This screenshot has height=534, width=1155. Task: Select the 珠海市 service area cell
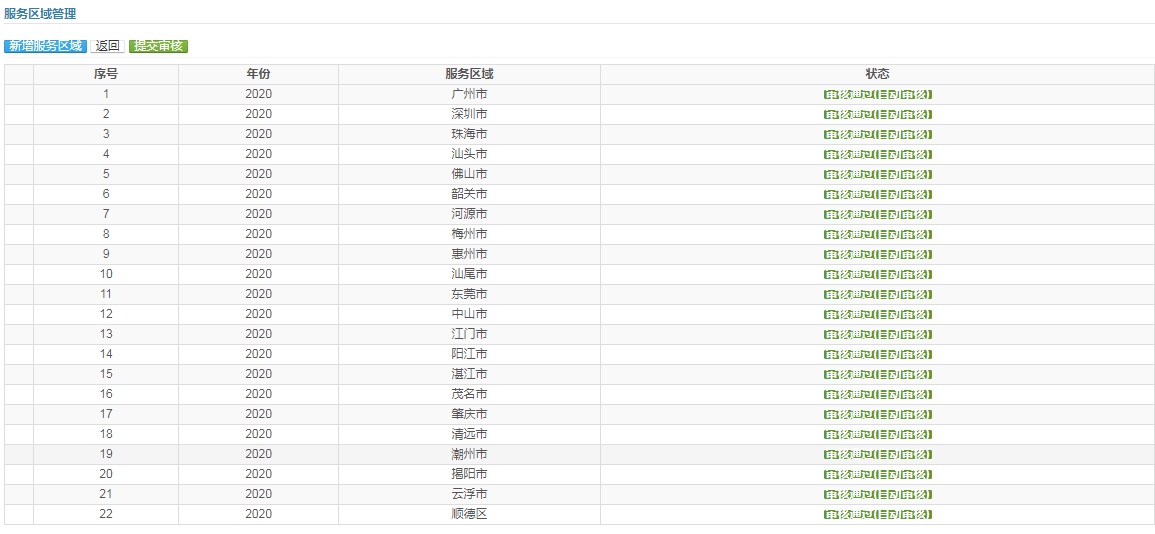coord(469,134)
